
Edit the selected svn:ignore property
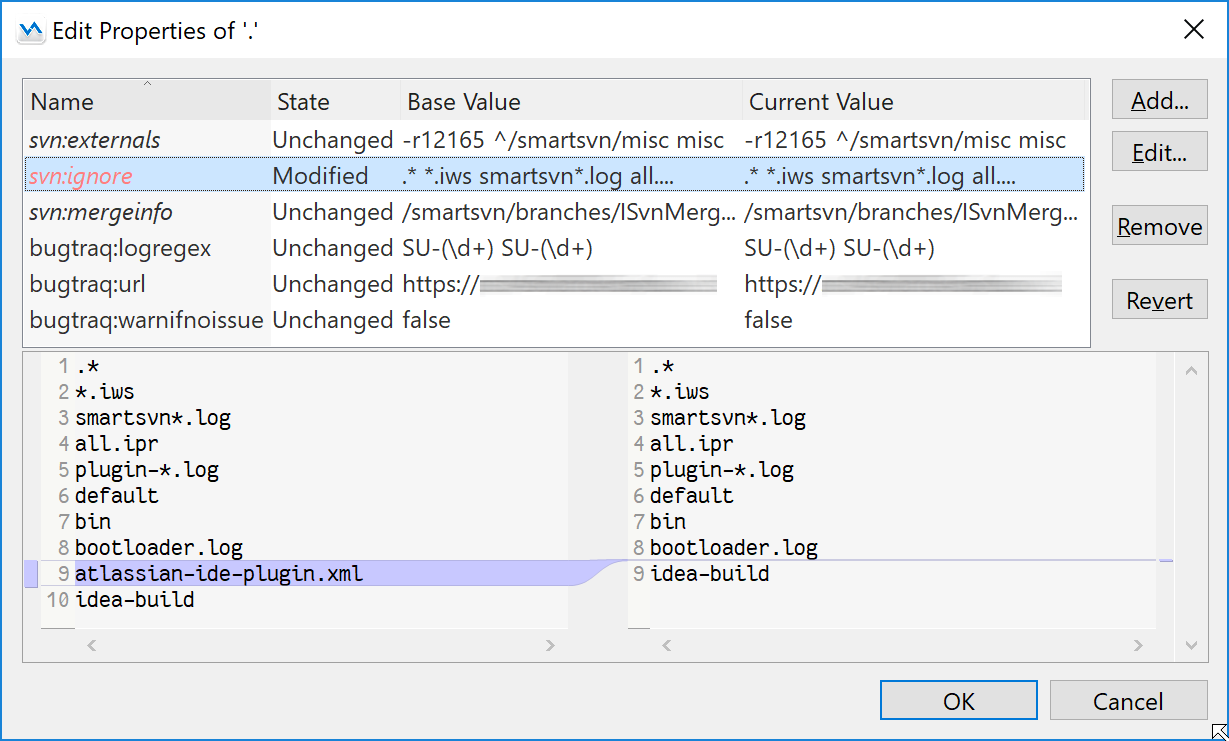pos(1159,151)
